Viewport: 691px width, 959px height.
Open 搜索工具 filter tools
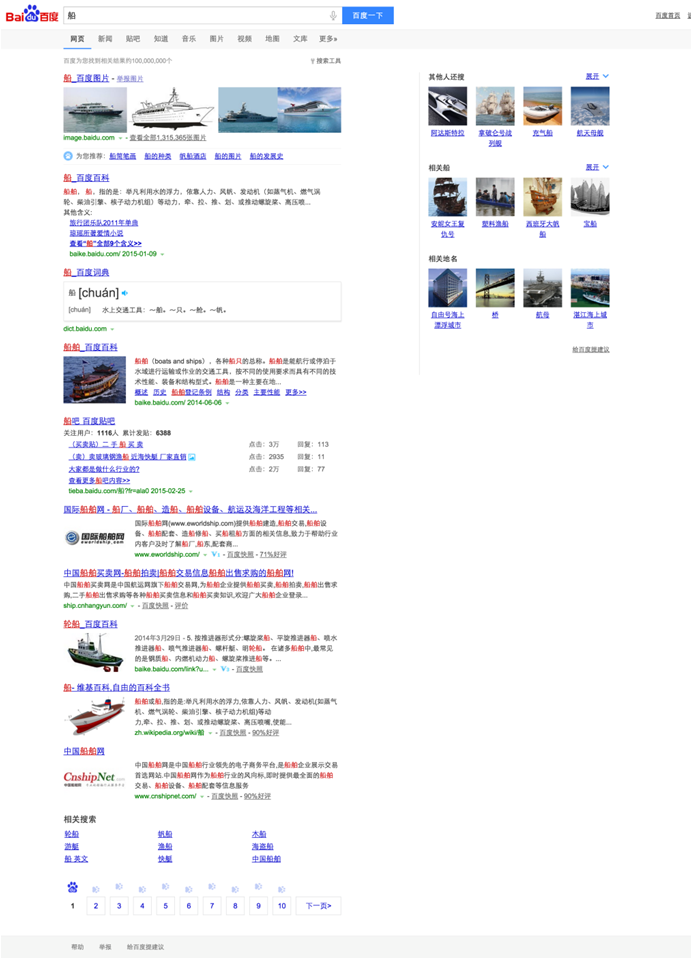coord(326,61)
